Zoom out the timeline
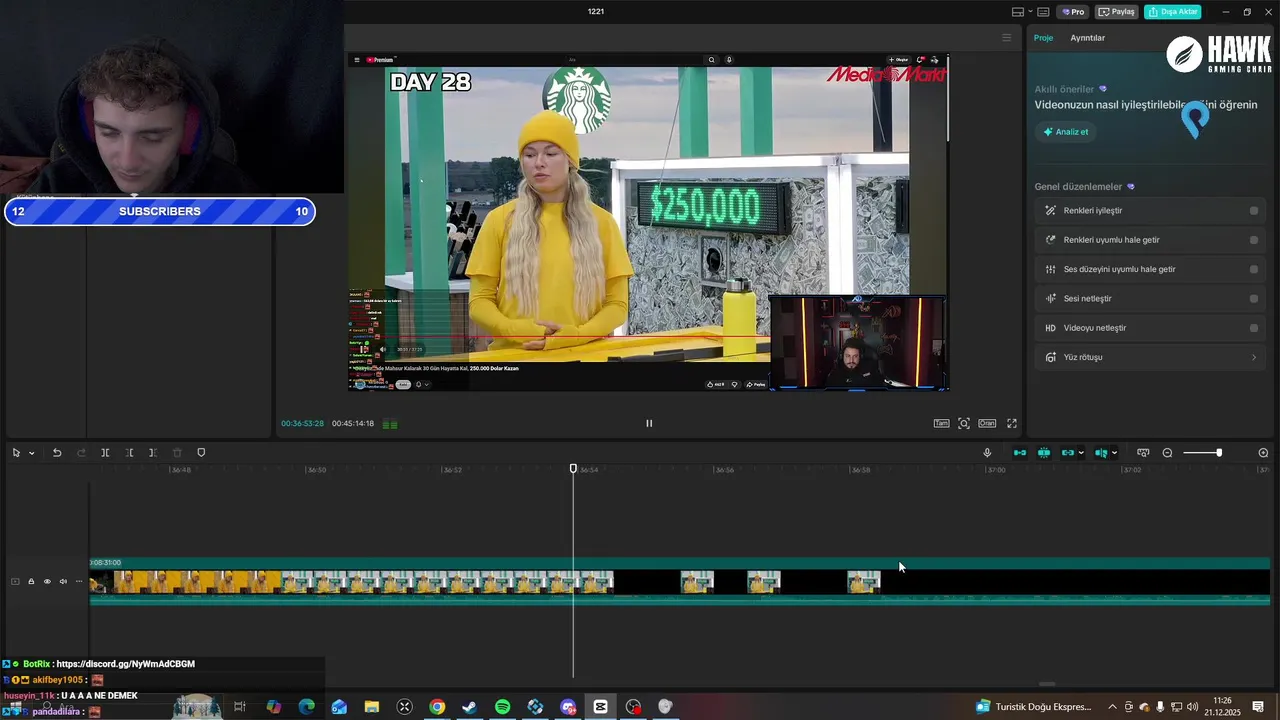The image size is (1280, 720). (1167, 453)
